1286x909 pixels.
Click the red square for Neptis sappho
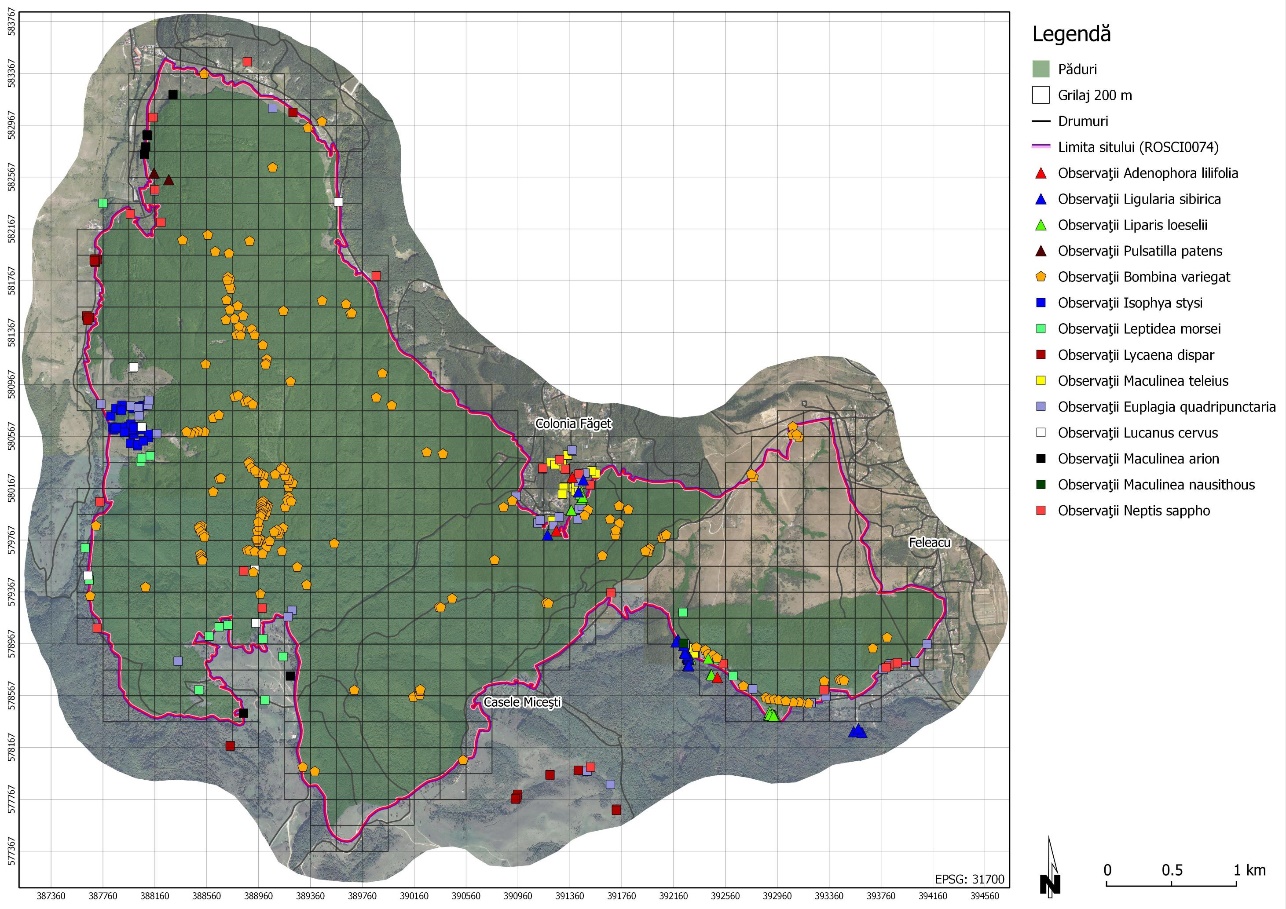tap(1041, 511)
